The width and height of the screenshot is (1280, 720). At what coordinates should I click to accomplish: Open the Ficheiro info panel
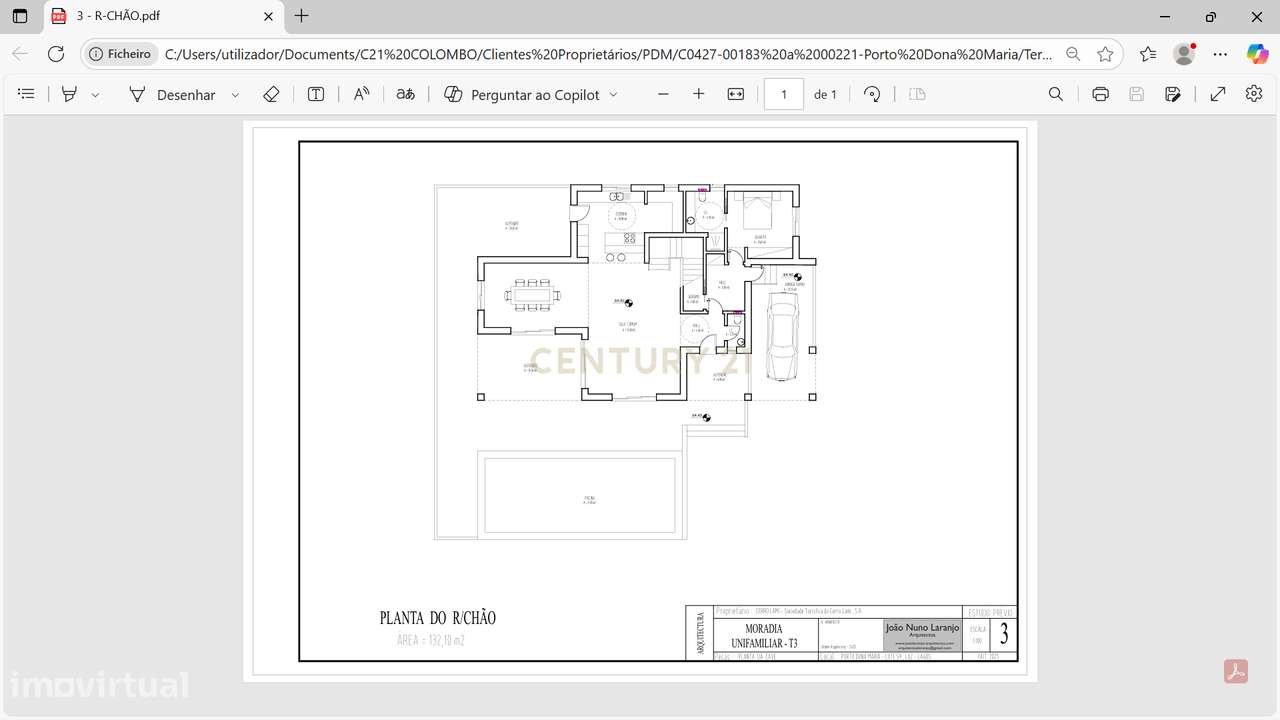click(x=119, y=54)
